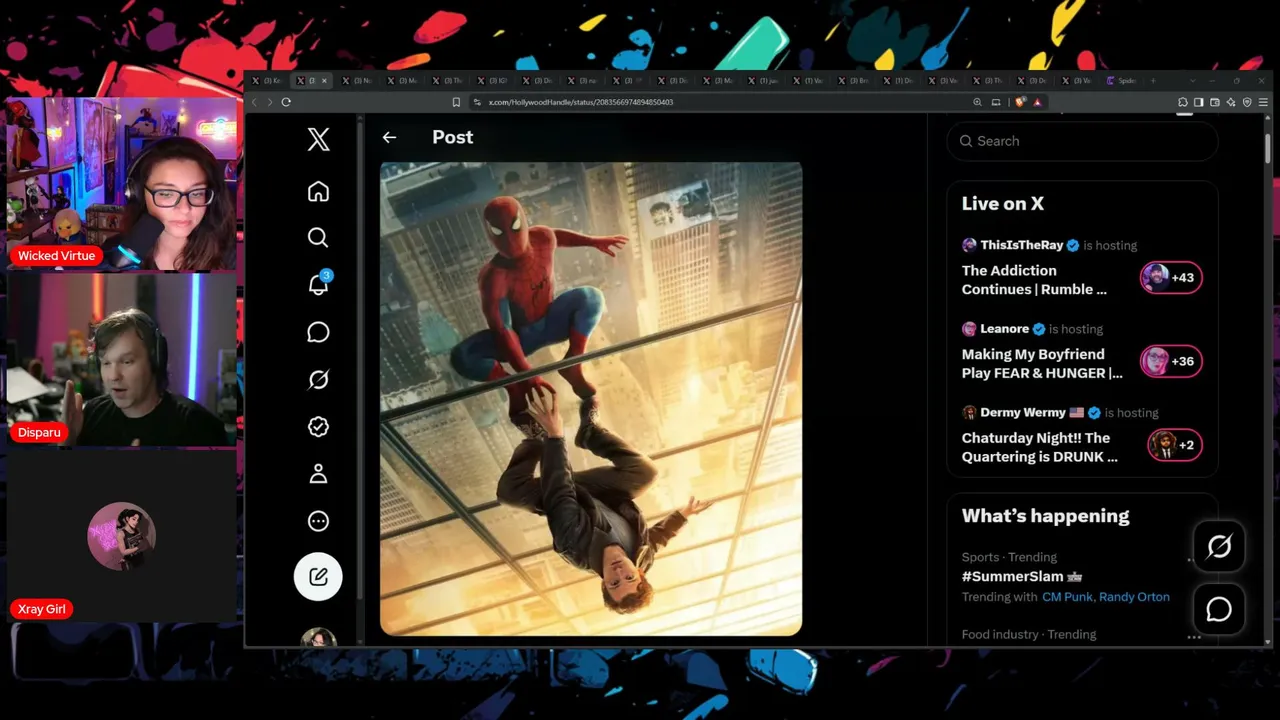Open Profile icon in sidebar
Screen dimensions: 1280x720
click(318, 474)
